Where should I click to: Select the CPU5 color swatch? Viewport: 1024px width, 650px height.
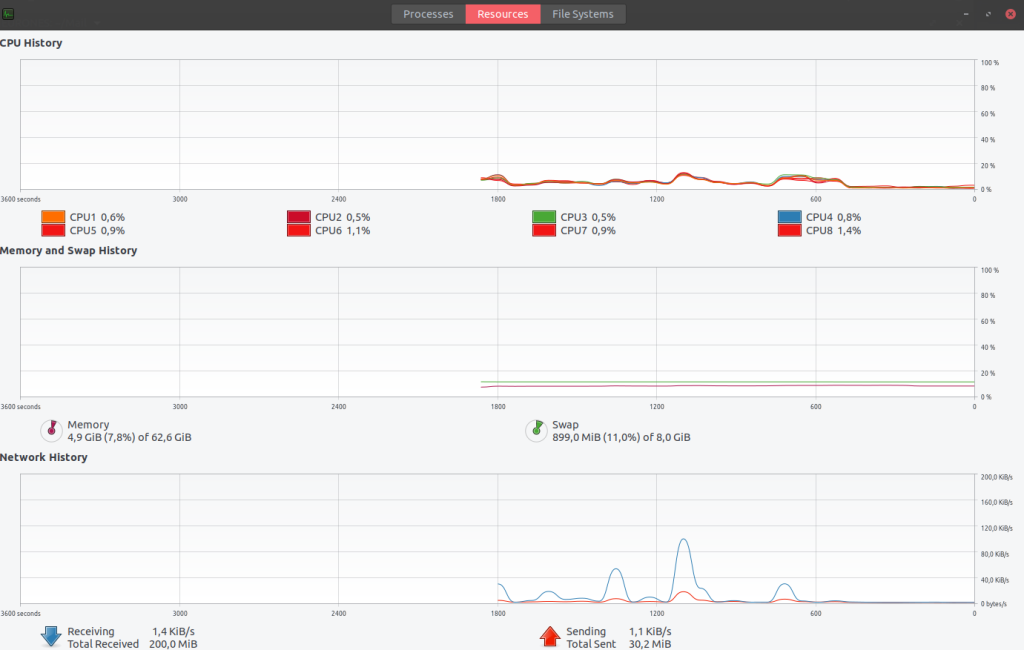tap(53, 231)
